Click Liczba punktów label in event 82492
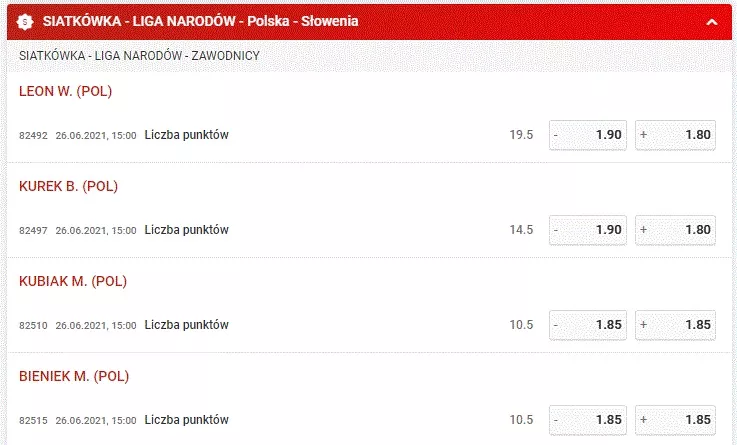This screenshot has height=445, width=737. click(x=187, y=135)
